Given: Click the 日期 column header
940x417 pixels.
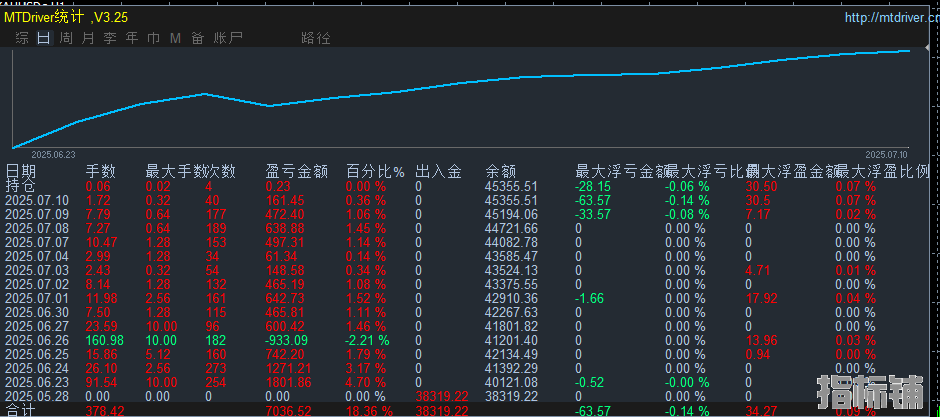Looking at the screenshot, I should click(x=20, y=172).
